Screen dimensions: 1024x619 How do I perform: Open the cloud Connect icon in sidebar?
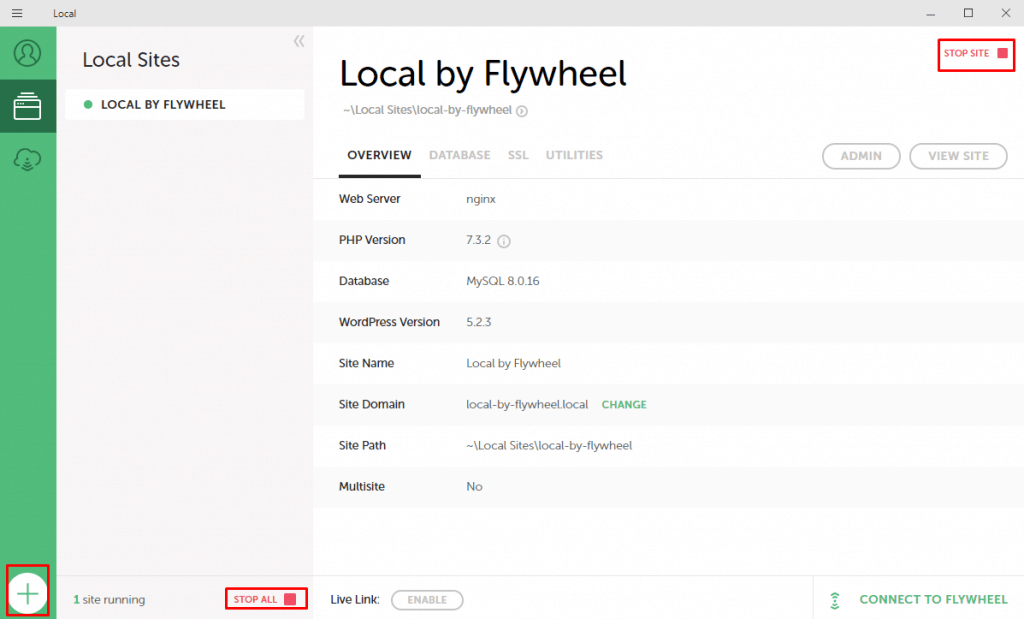(27, 159)
